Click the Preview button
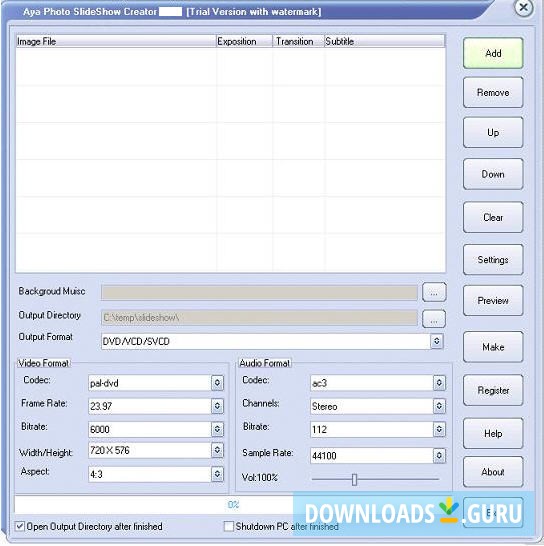544x546 pixels. click(493, 301)
